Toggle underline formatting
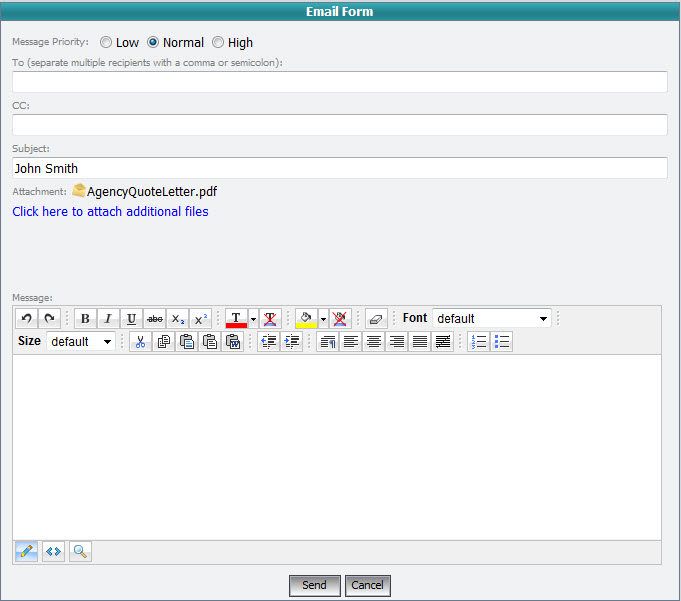Viewport: 681px width, 601px height. click(132, 319)
